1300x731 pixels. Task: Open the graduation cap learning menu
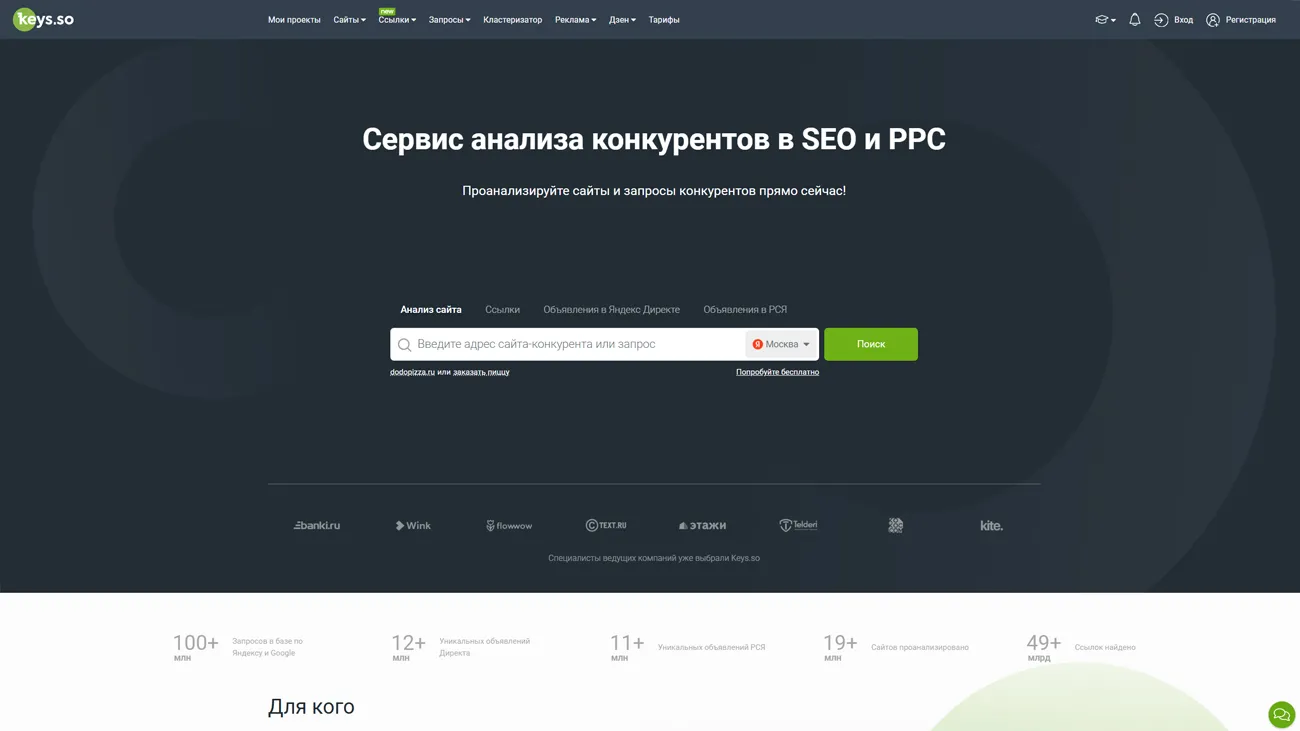tap(1105, 20)
